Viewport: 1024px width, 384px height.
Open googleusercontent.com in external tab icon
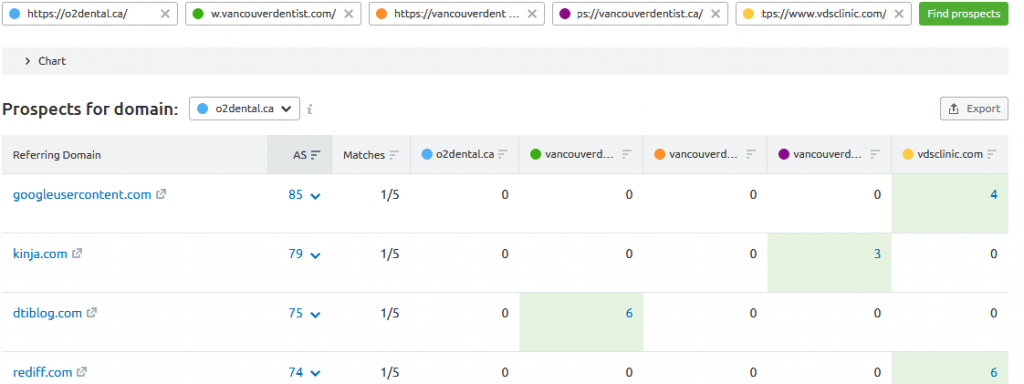161,194
